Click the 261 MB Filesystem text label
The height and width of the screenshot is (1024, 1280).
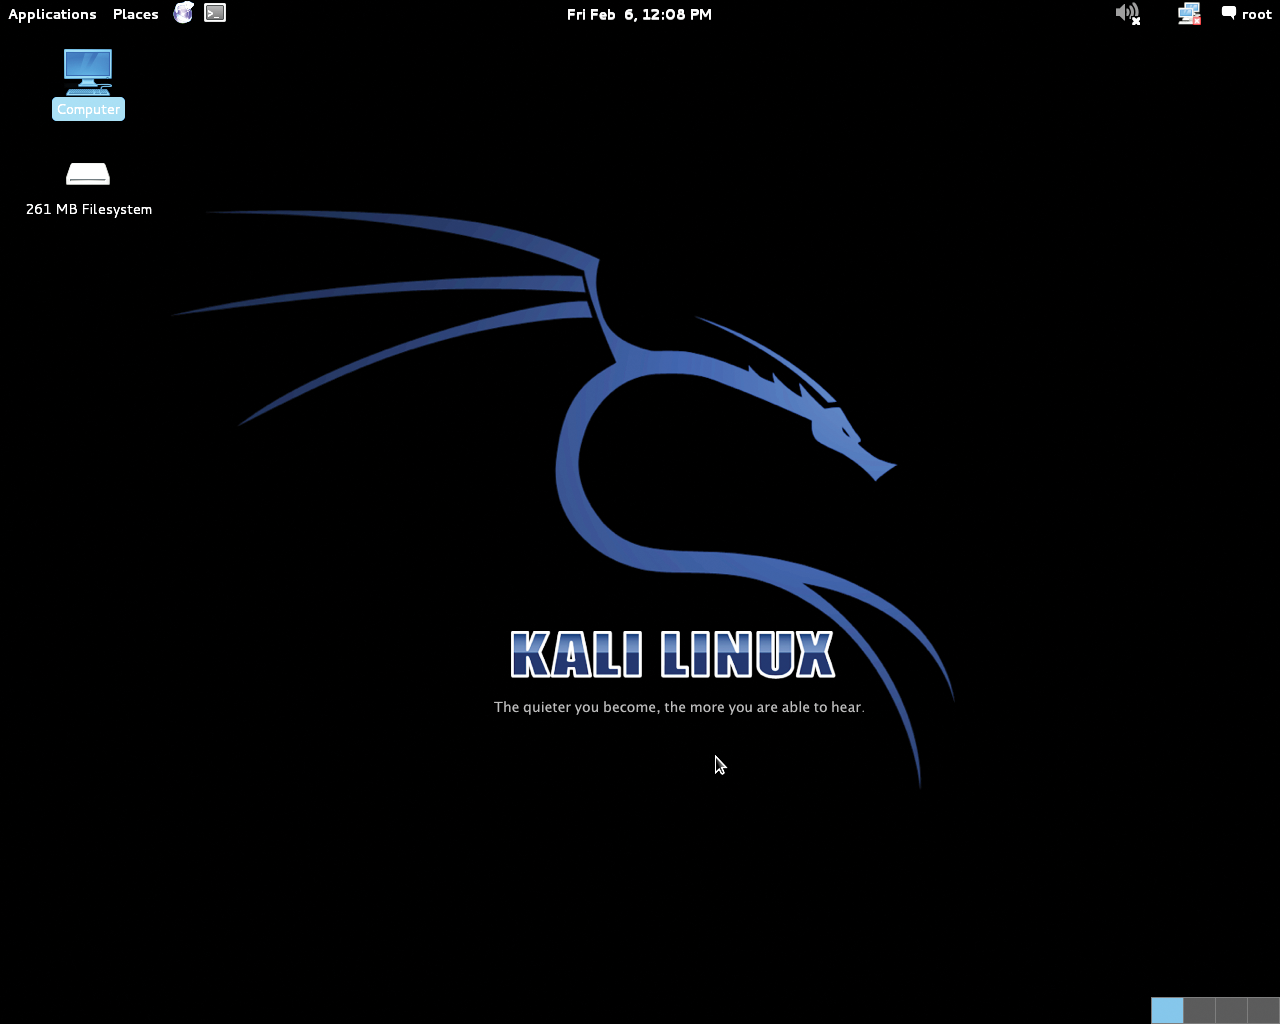pyautogui.click(x=88, y=209)
